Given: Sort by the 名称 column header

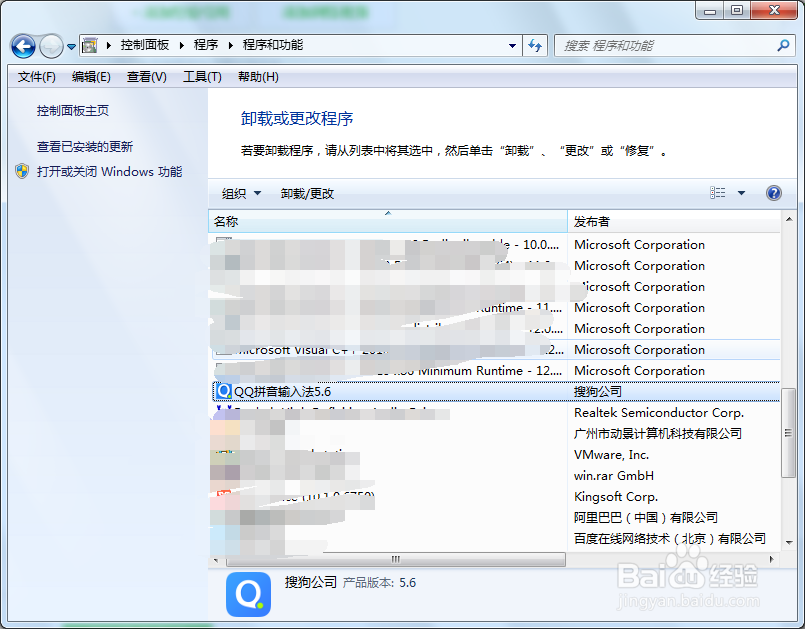Looking at the screenshot, I should pos(388,222).
